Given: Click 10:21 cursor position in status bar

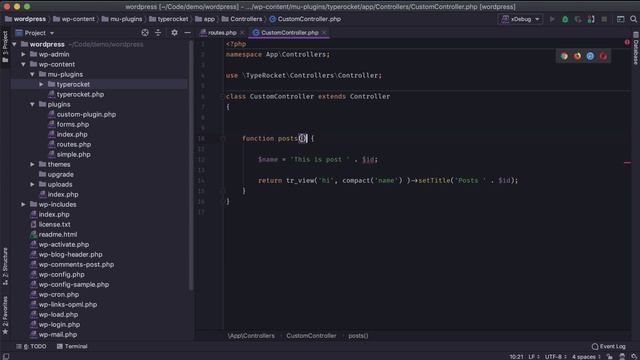Looking at the screenshot, I should tap(516, 357).
